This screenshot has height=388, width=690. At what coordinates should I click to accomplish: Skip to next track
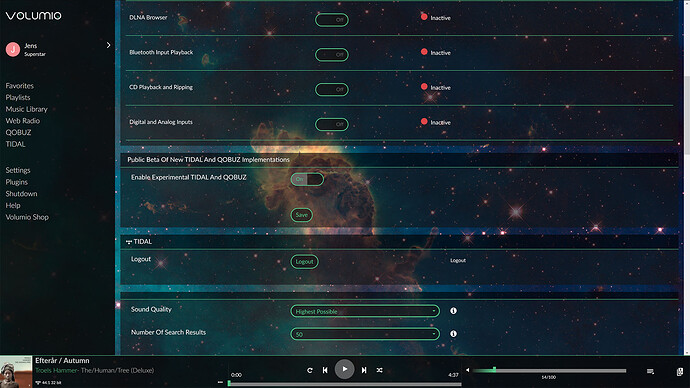pyautogui.click(x=364, y=370)
